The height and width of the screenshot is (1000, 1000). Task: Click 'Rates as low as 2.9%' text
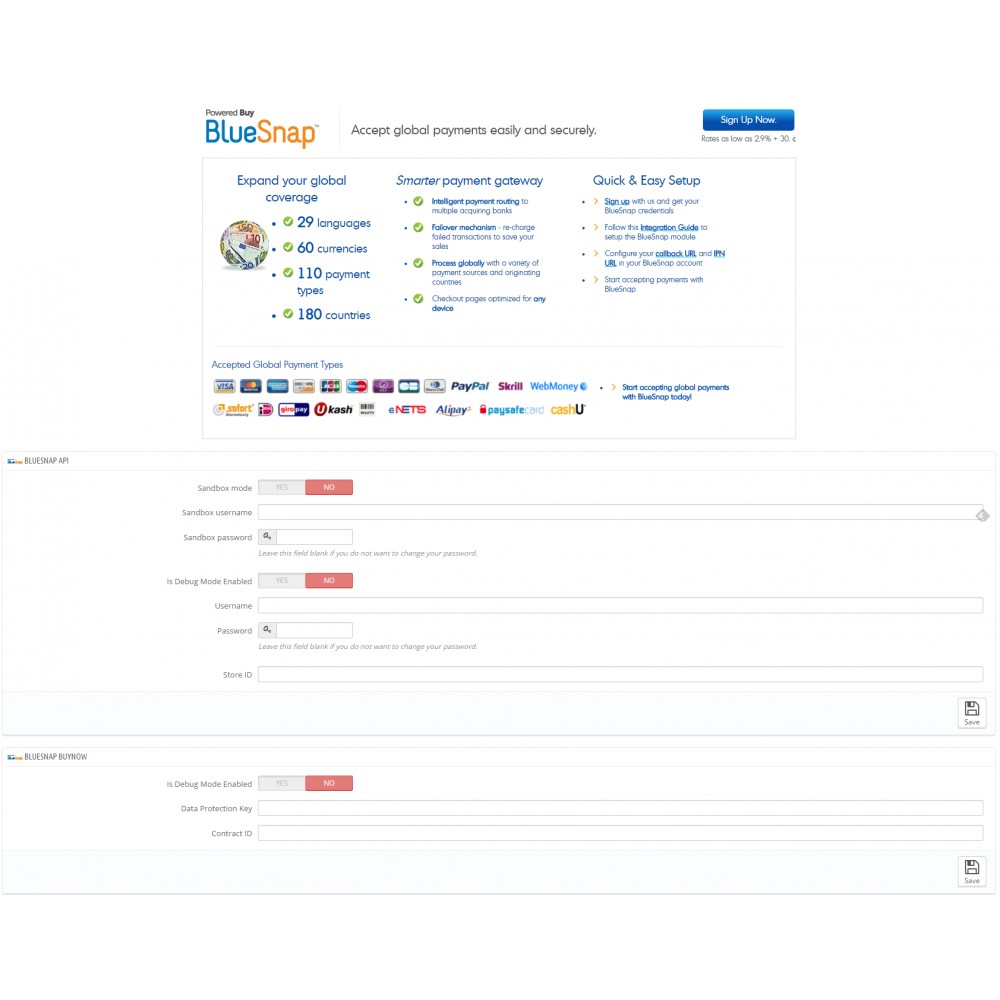coord(748,138)
